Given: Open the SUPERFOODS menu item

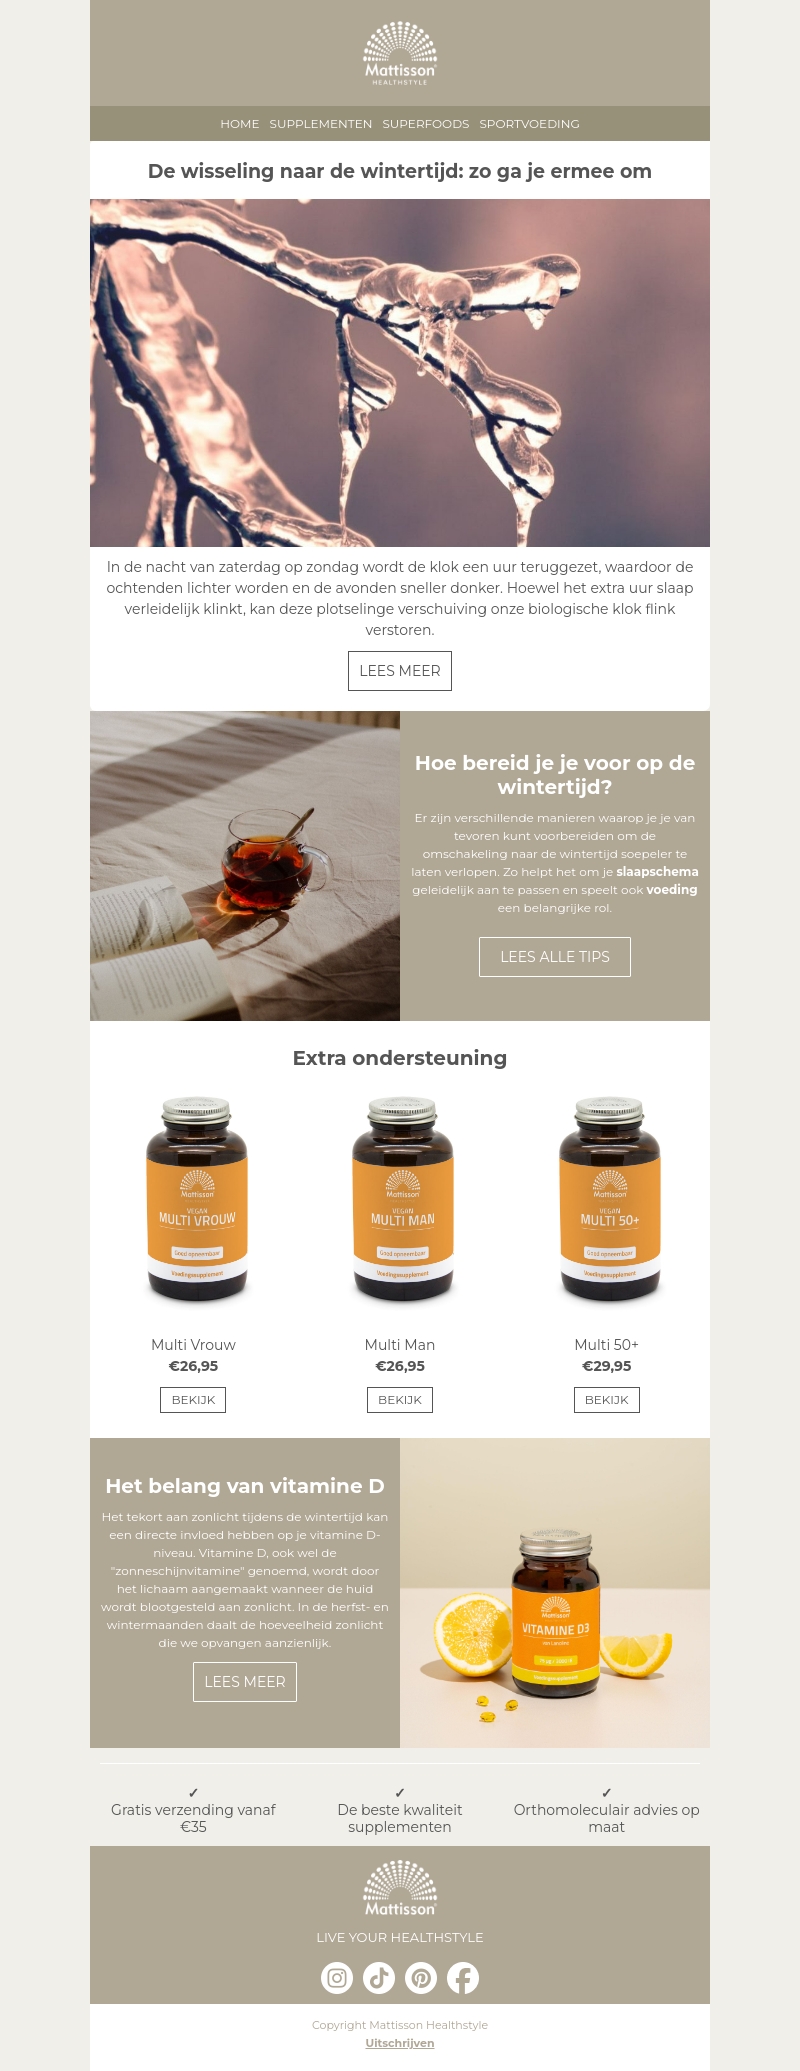Looking at the screenshot, I should (426, 124).
